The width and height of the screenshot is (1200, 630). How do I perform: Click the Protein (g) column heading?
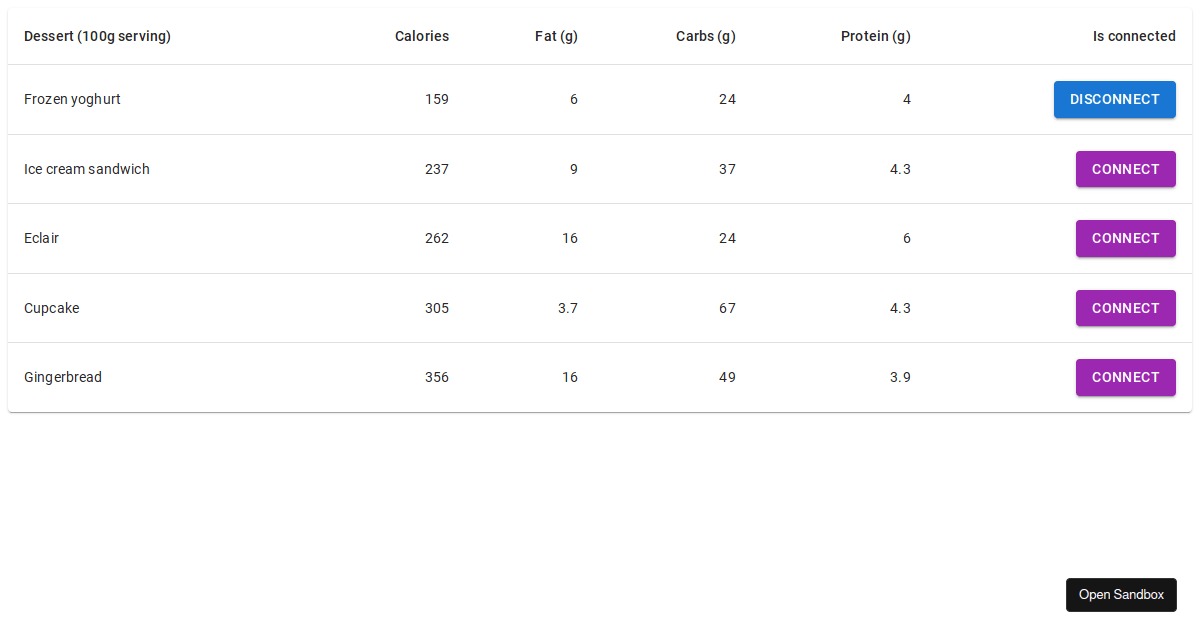(875, 36)
